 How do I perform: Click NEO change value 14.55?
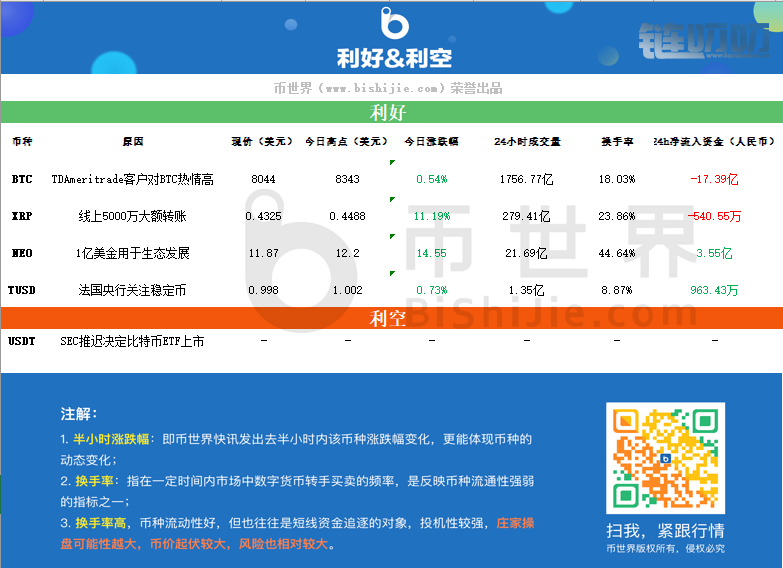[x=432, y=253]
